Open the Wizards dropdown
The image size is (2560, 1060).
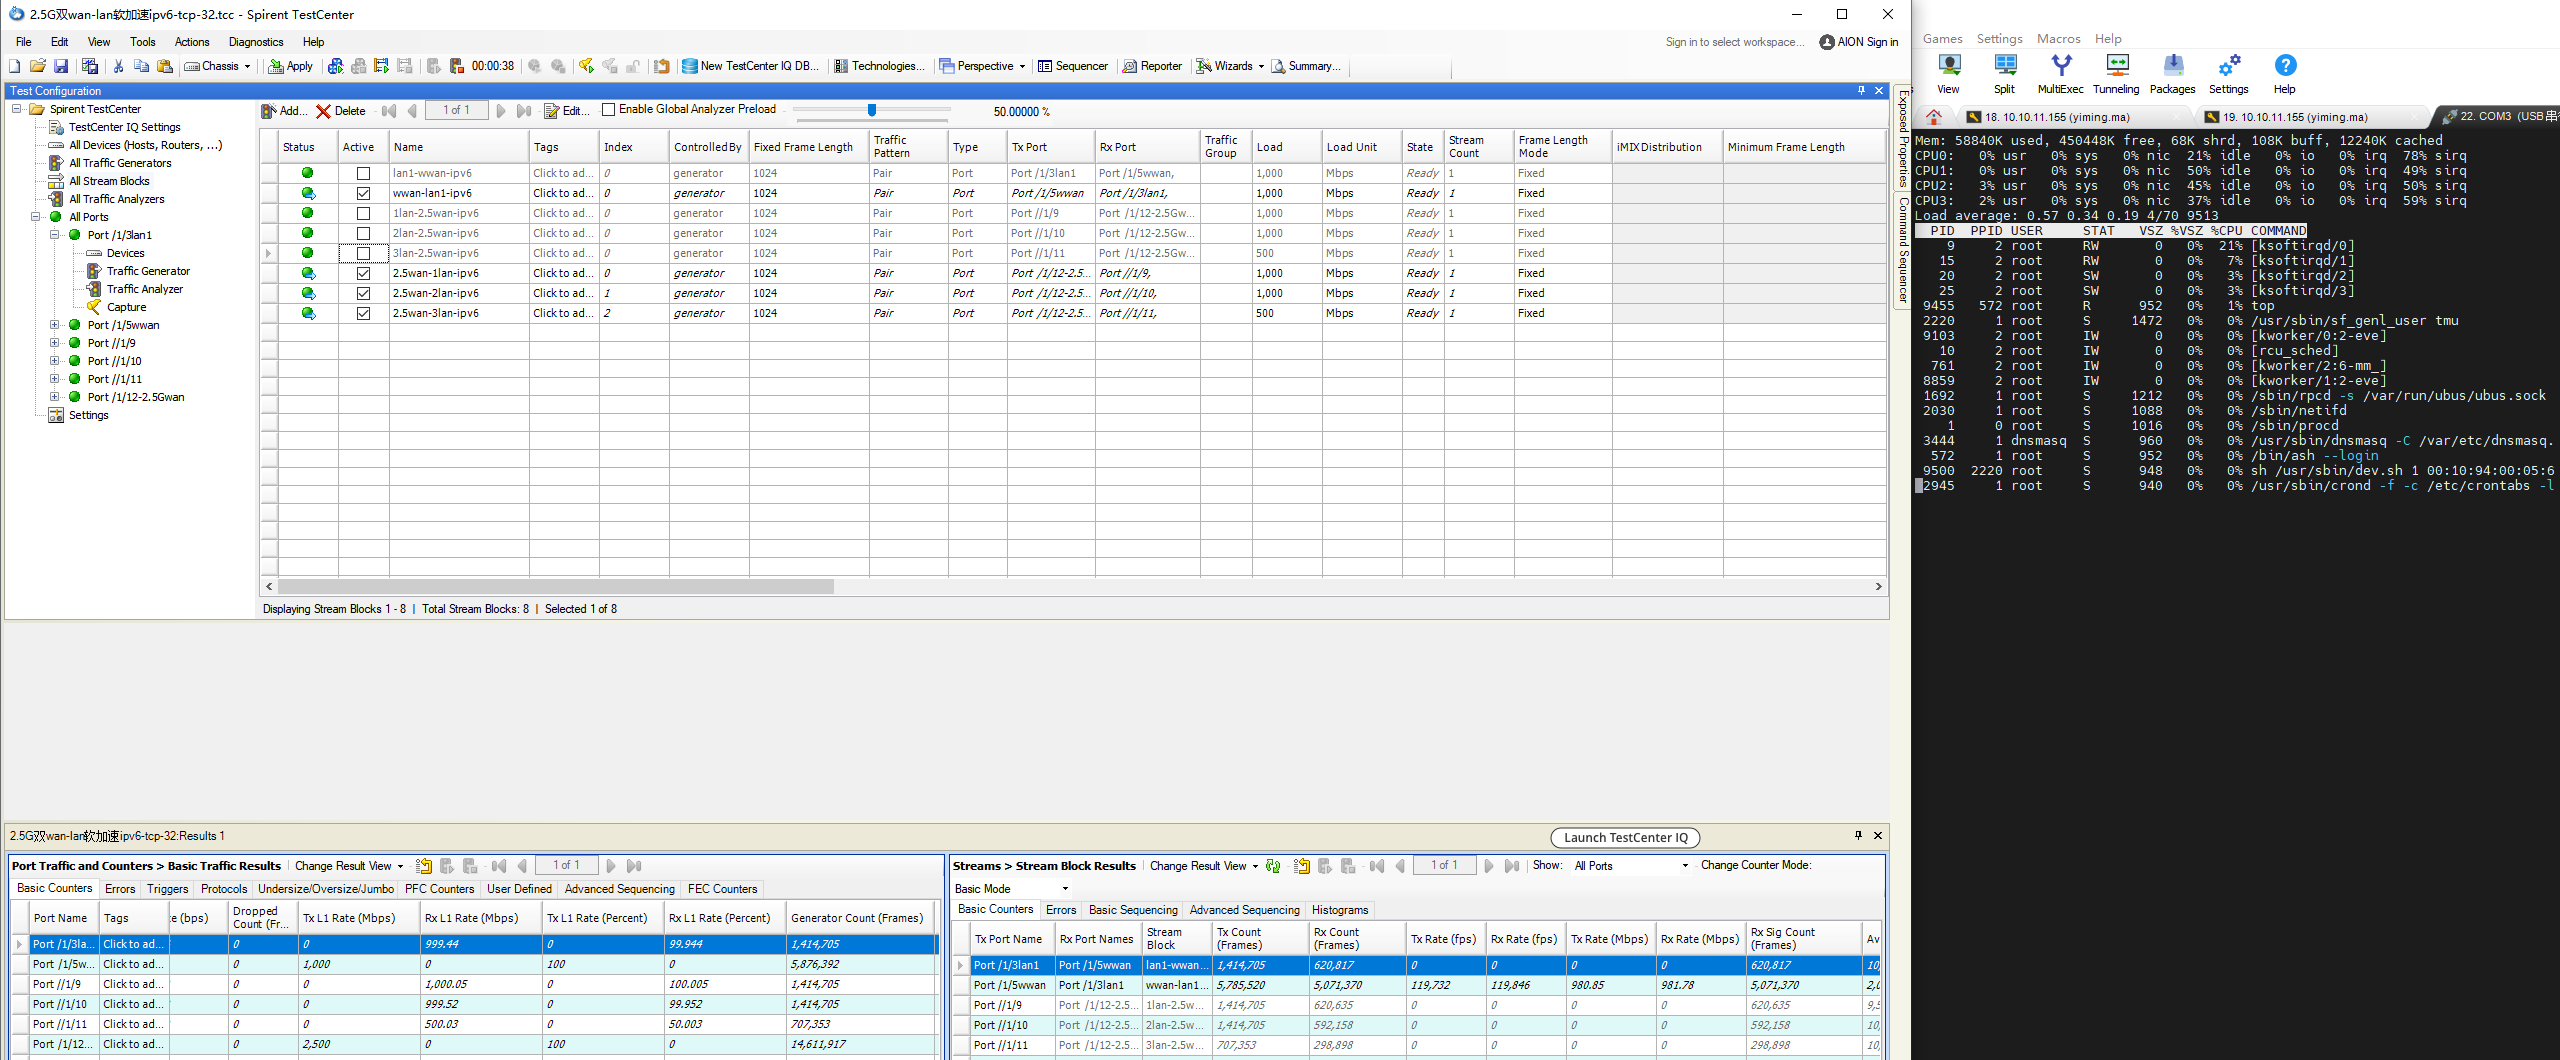point(1231,66)
